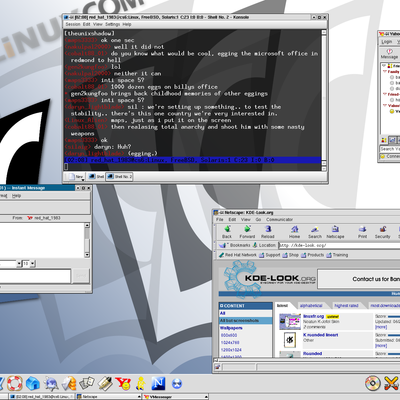This screenshot has height=400, width=400.
Task: Open the Login menu in Yahoo Messenger
Action: [x=387, y=42]
